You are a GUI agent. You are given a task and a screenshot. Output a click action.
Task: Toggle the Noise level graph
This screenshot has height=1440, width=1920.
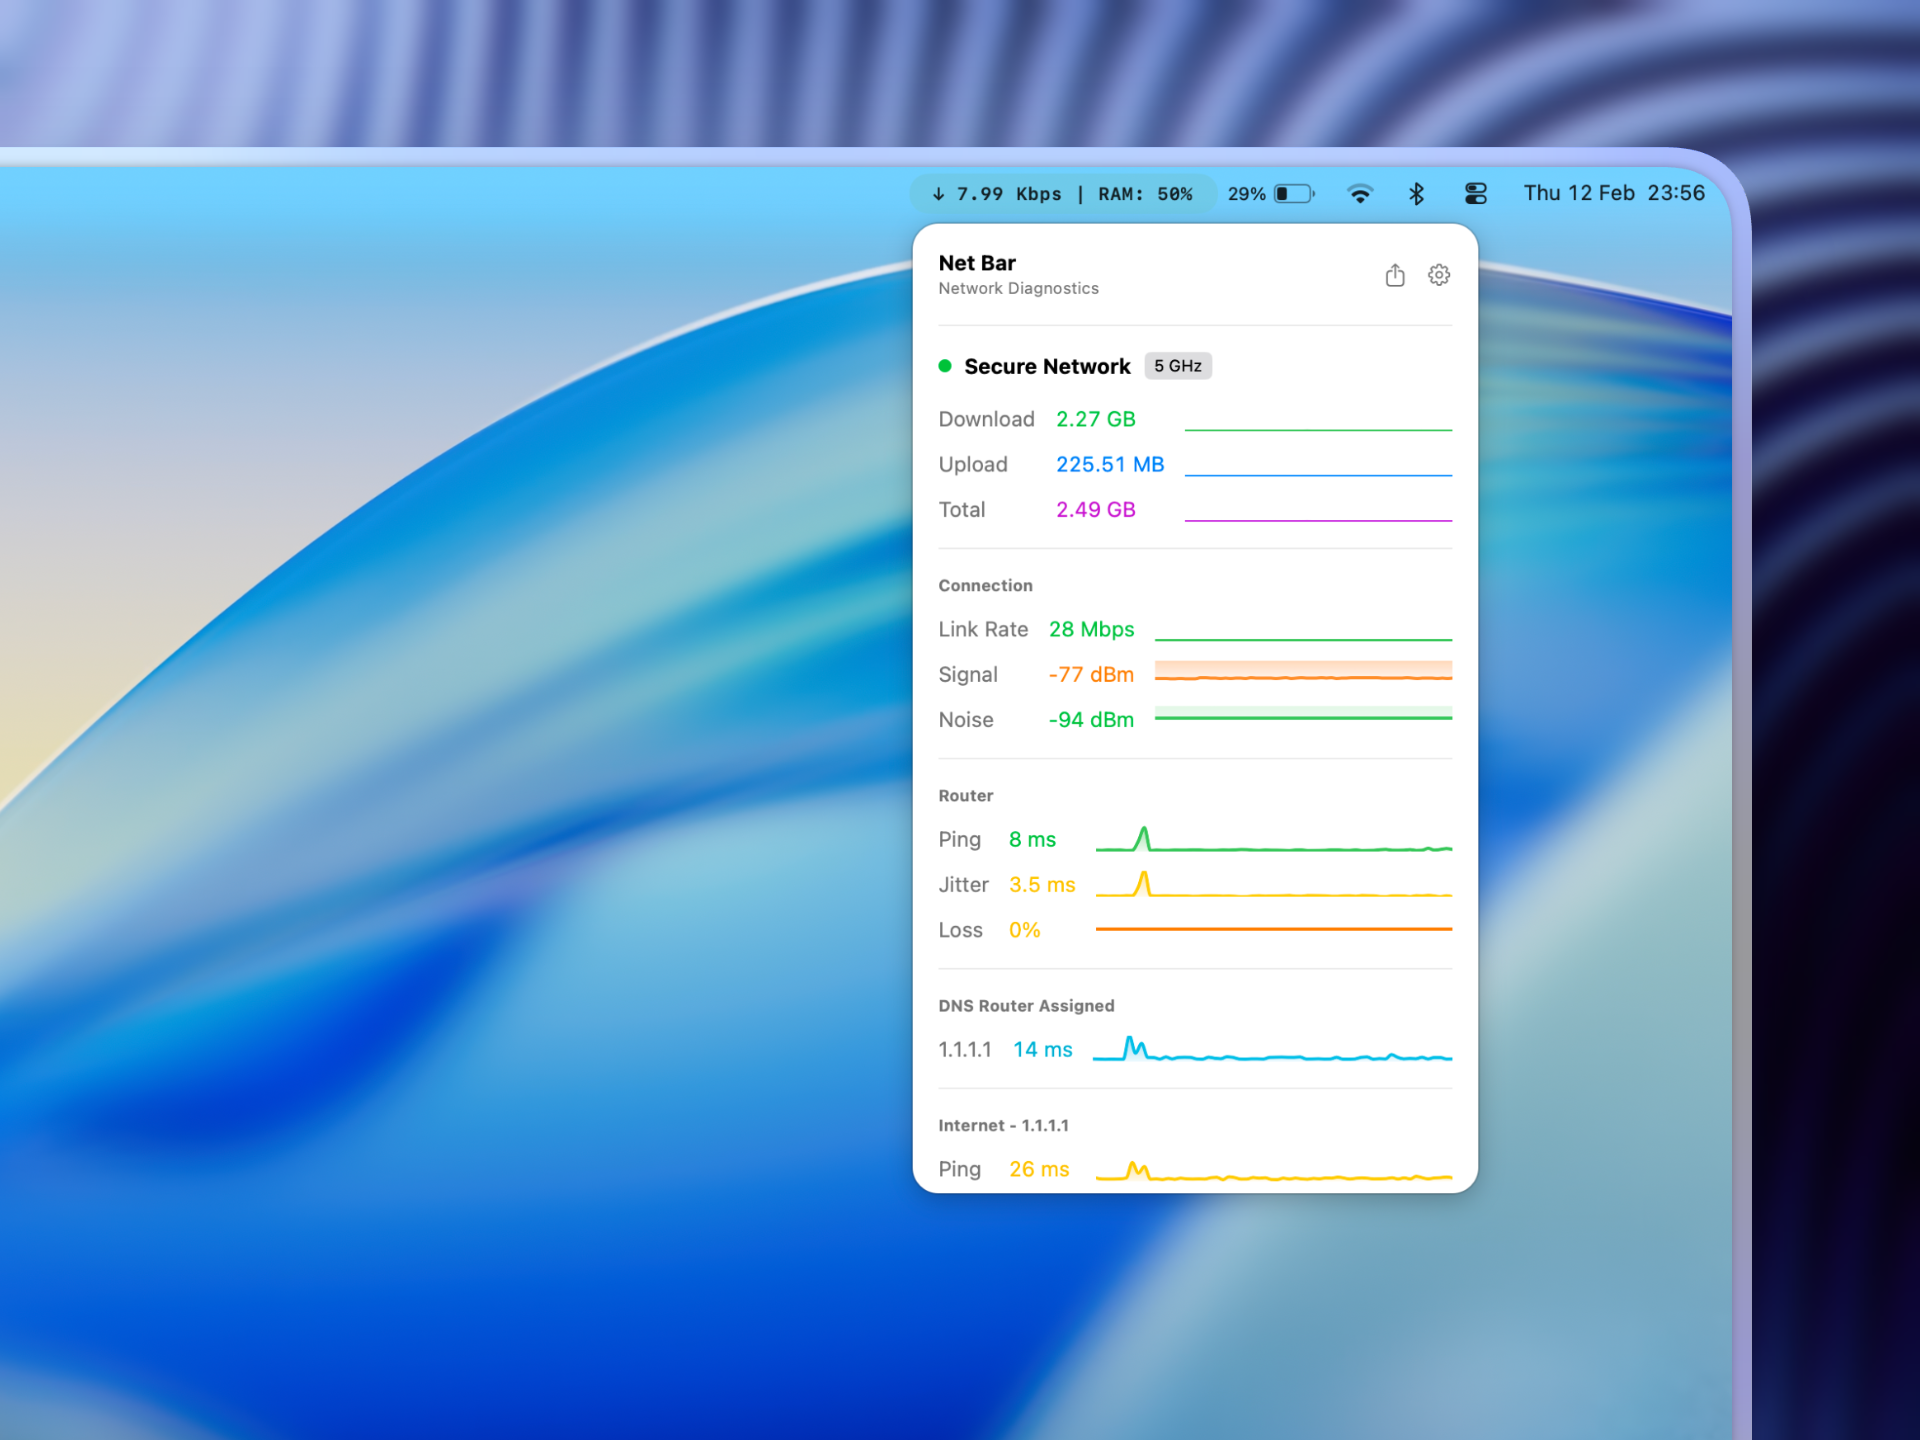tap(1303, 717)
